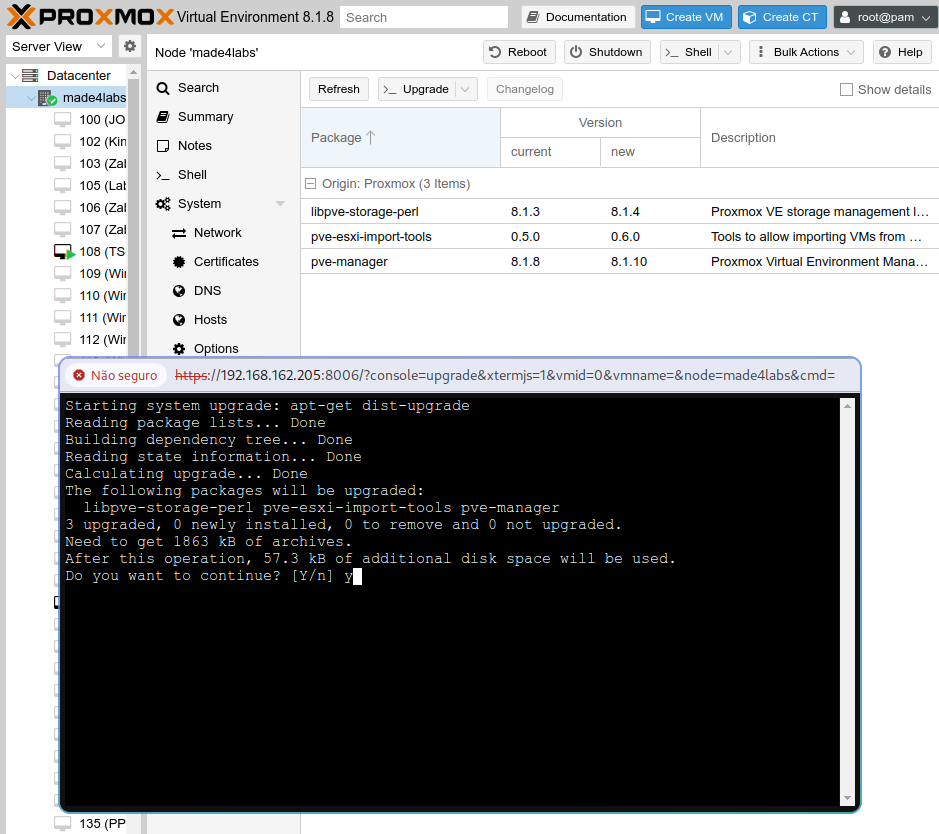Click the terminal scrollbar down arrow

[847, 797]
